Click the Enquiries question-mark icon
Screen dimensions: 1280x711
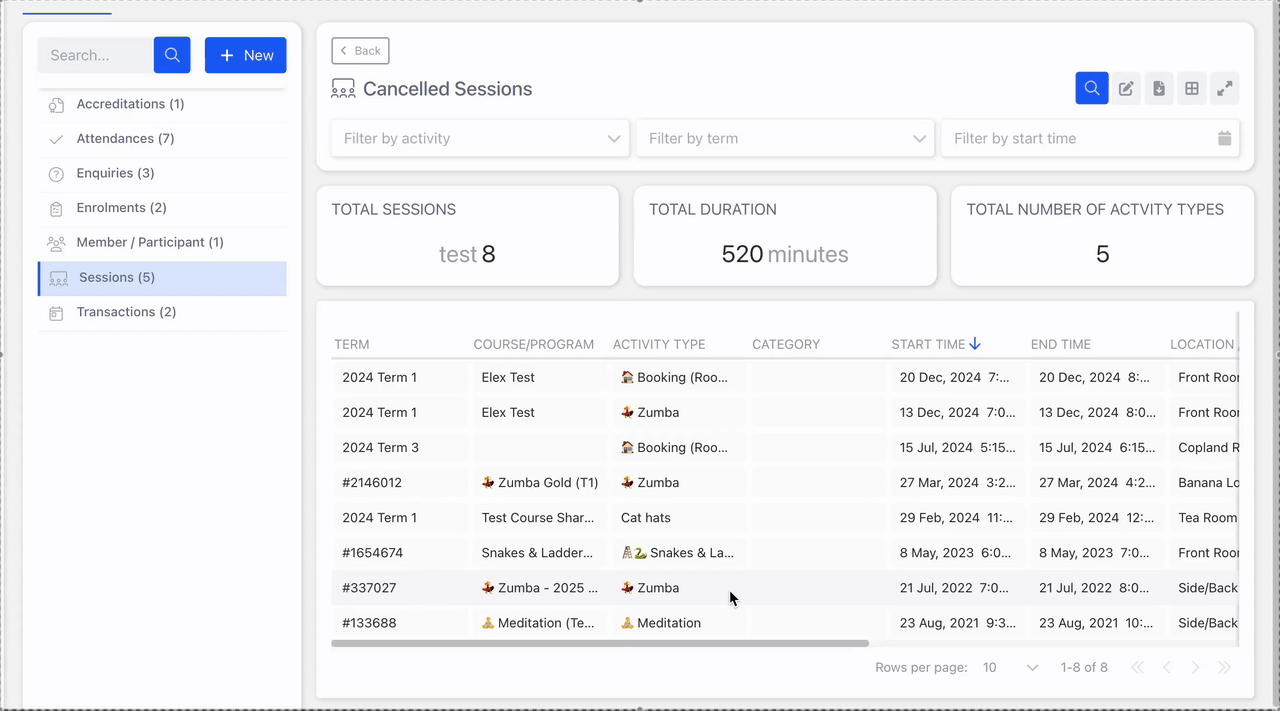(57, 174)
